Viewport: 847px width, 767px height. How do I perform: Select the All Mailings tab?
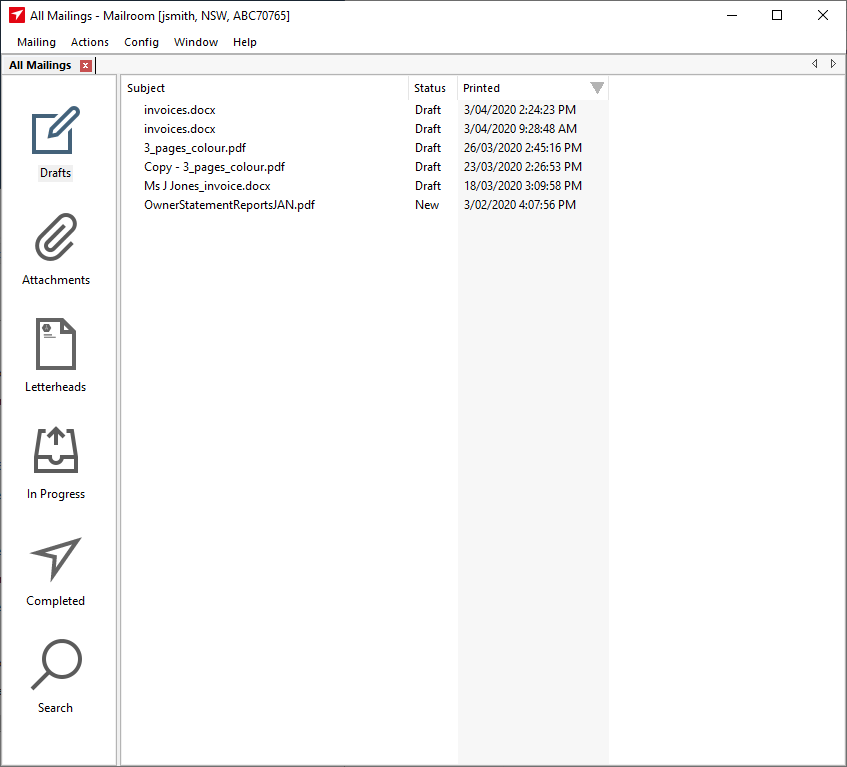pos(40,65)
